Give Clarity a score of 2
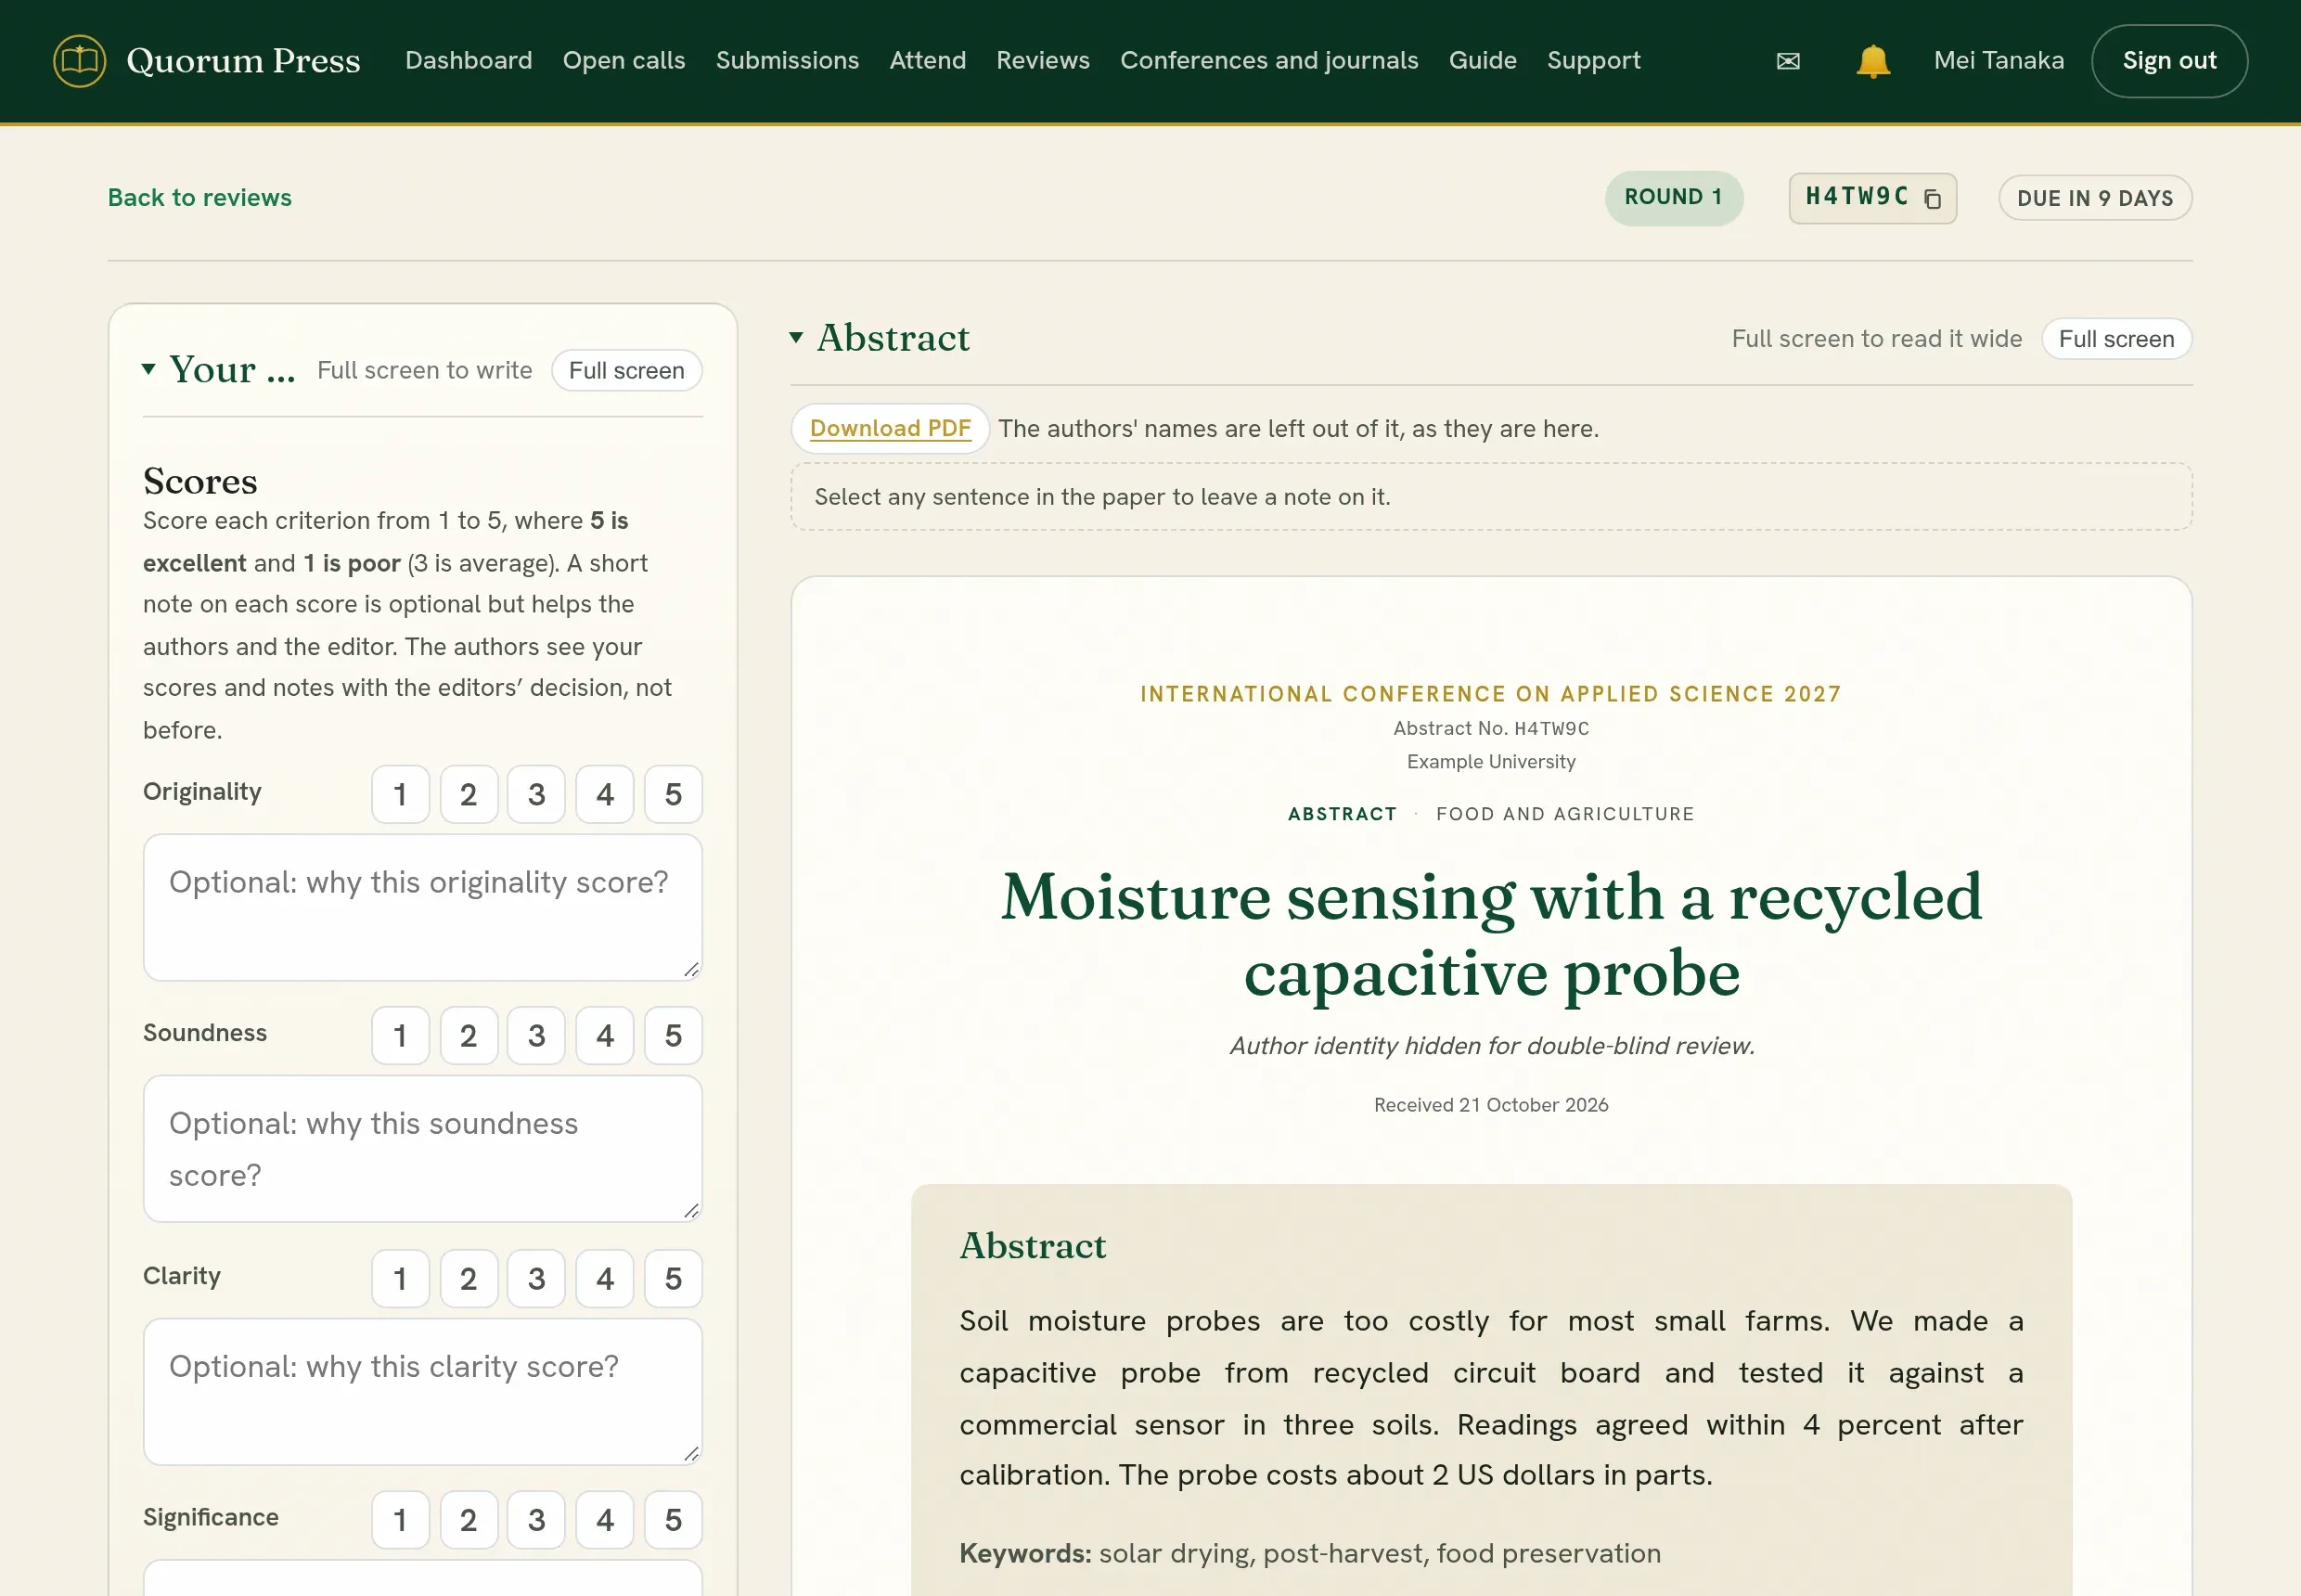Image resolution: width=2301 pixels, height=1596 pixels. [468, 1278]
